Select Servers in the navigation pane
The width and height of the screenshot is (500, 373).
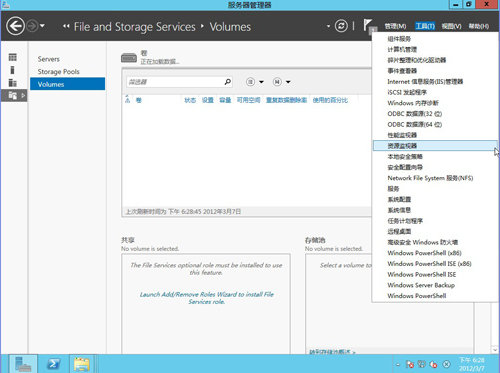click(49, 59)
